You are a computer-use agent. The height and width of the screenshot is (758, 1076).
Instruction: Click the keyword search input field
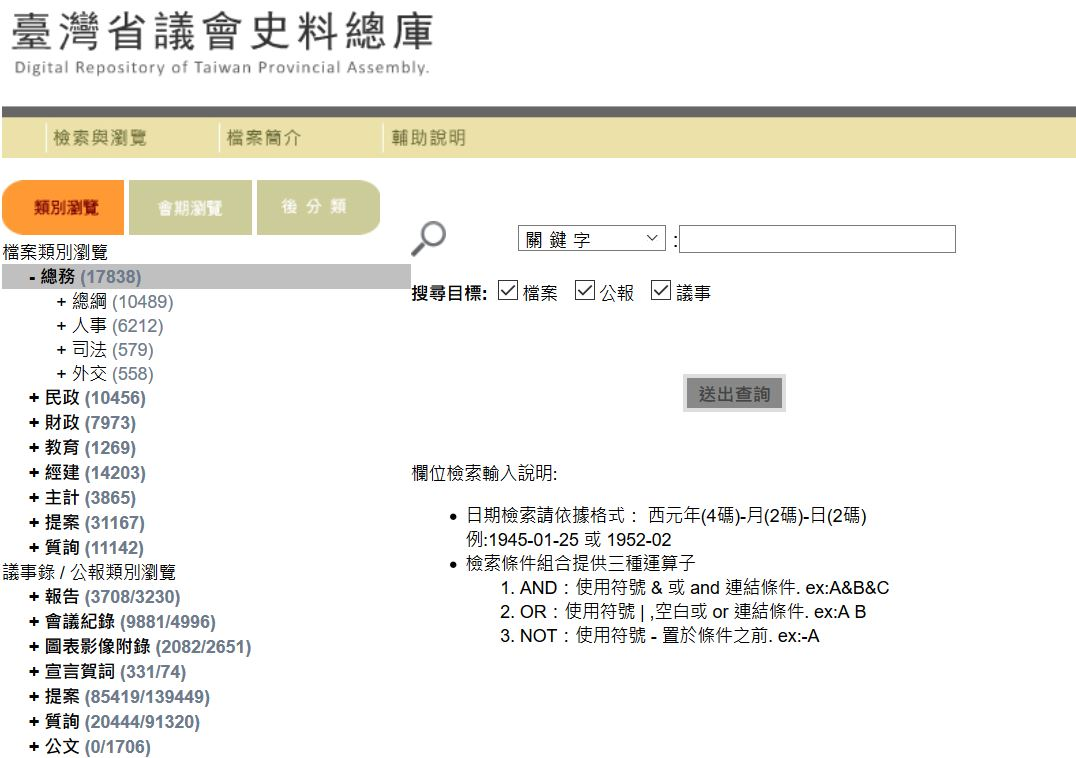pos(816,238)
